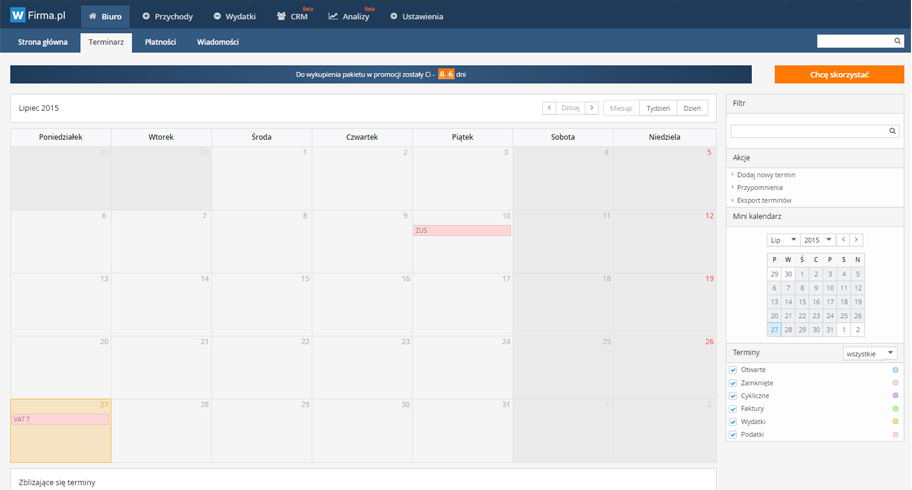
Task: Click the Filtr search magnifier icon
Action: click(892, 131)
